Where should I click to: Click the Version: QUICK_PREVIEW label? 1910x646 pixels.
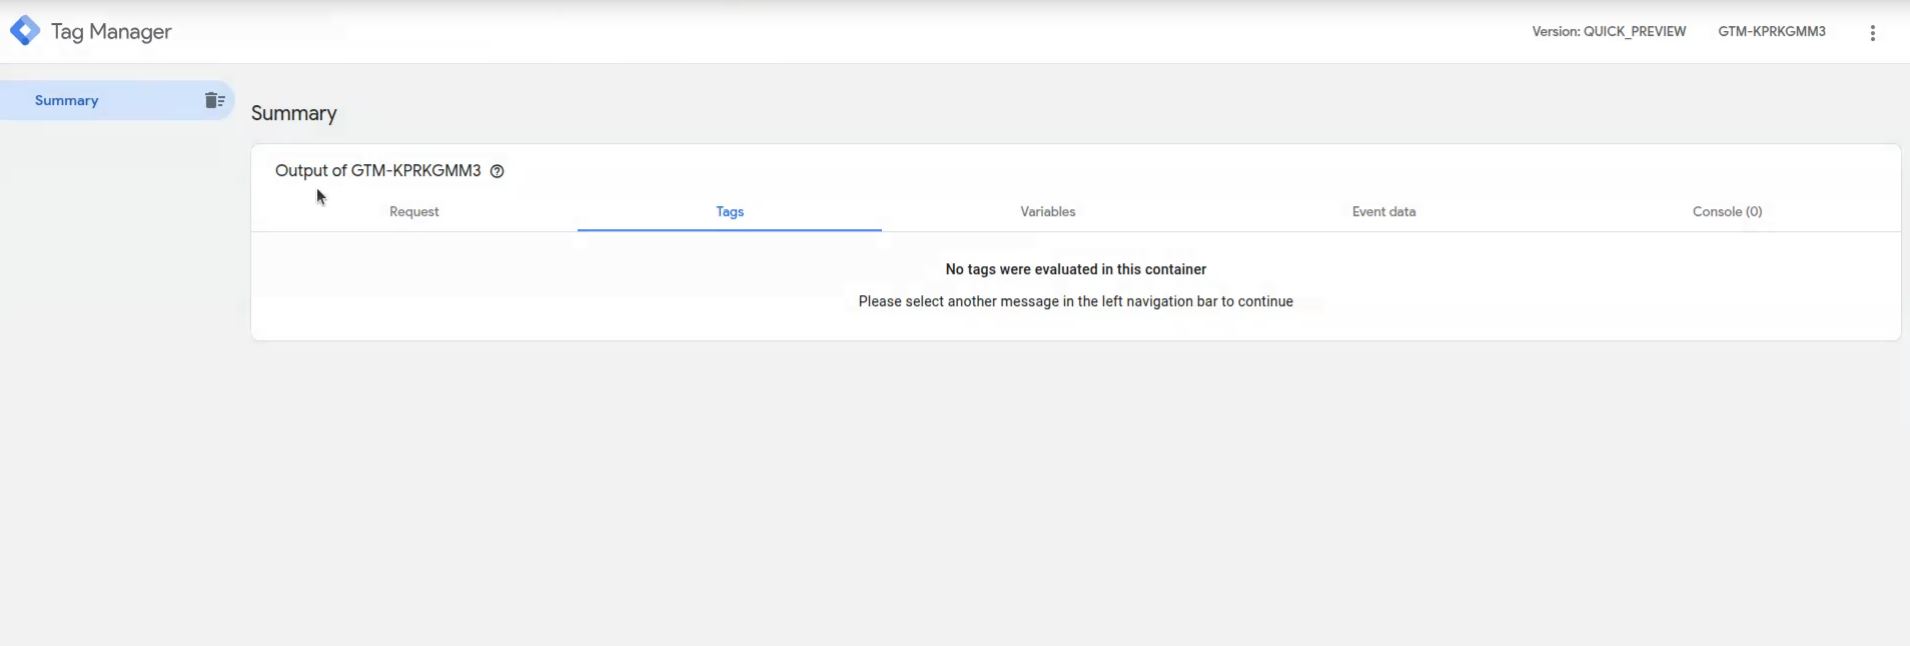[1609, 31]
